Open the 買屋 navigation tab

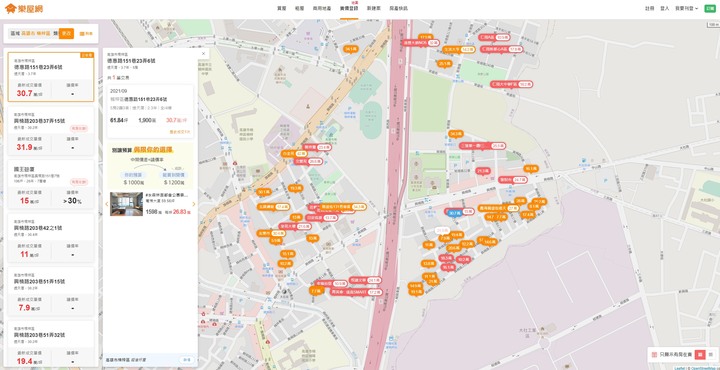coord(281,8)
